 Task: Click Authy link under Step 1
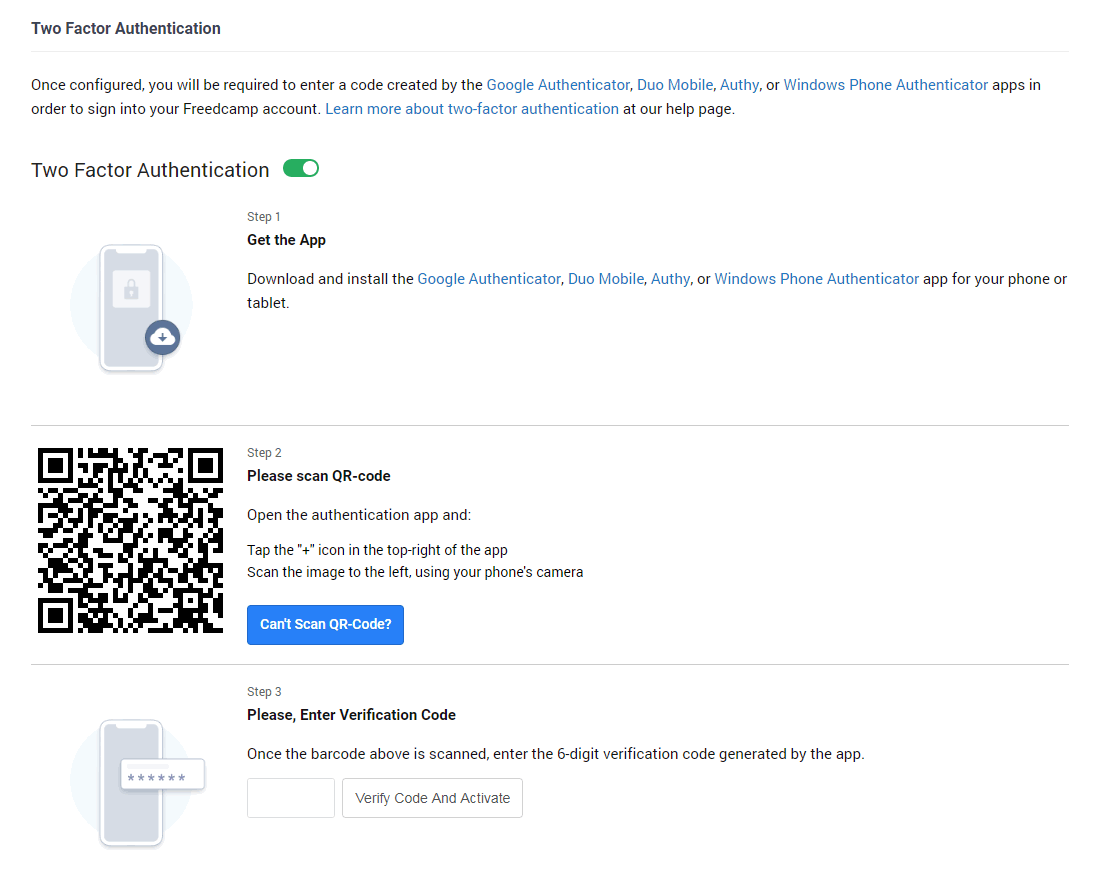[670, 279]
